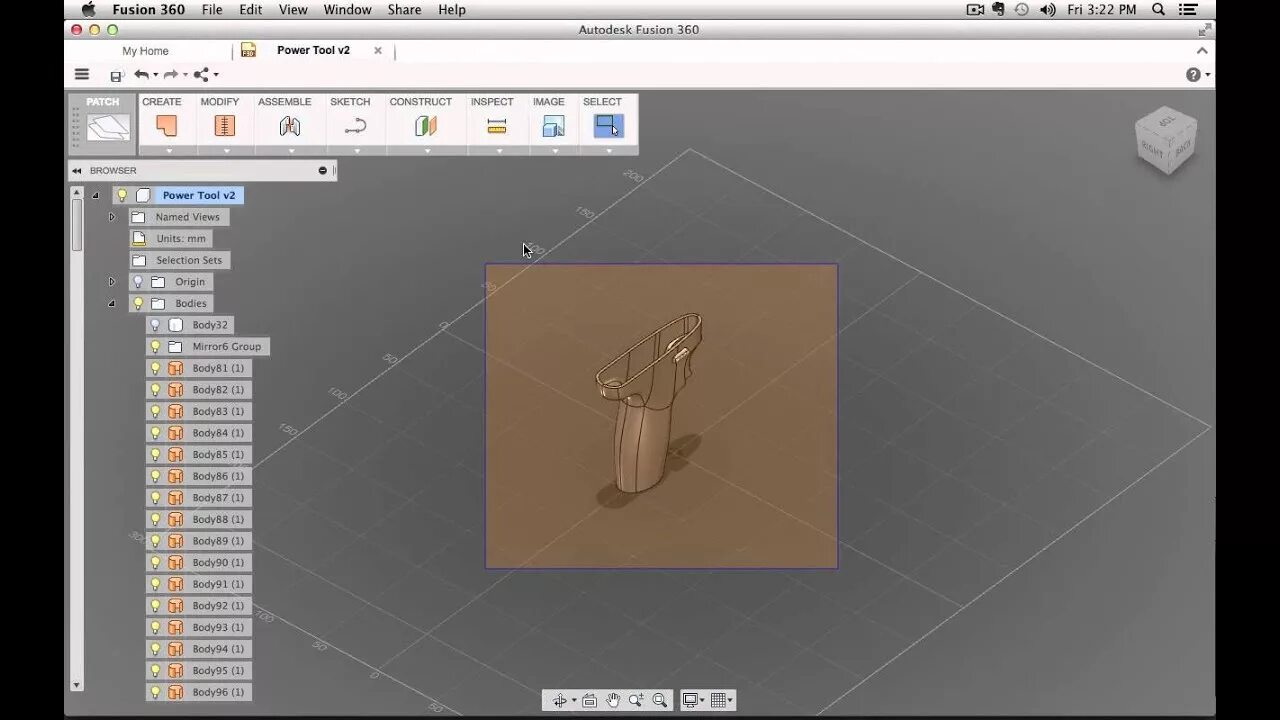Open grid and snaps settings icon
The image size is (1280, 720).
point(718,701)
